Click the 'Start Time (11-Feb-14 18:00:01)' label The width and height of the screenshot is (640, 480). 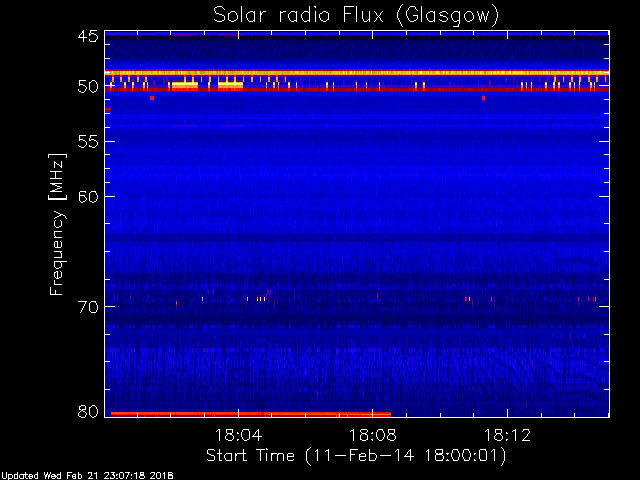coord(356,455)
